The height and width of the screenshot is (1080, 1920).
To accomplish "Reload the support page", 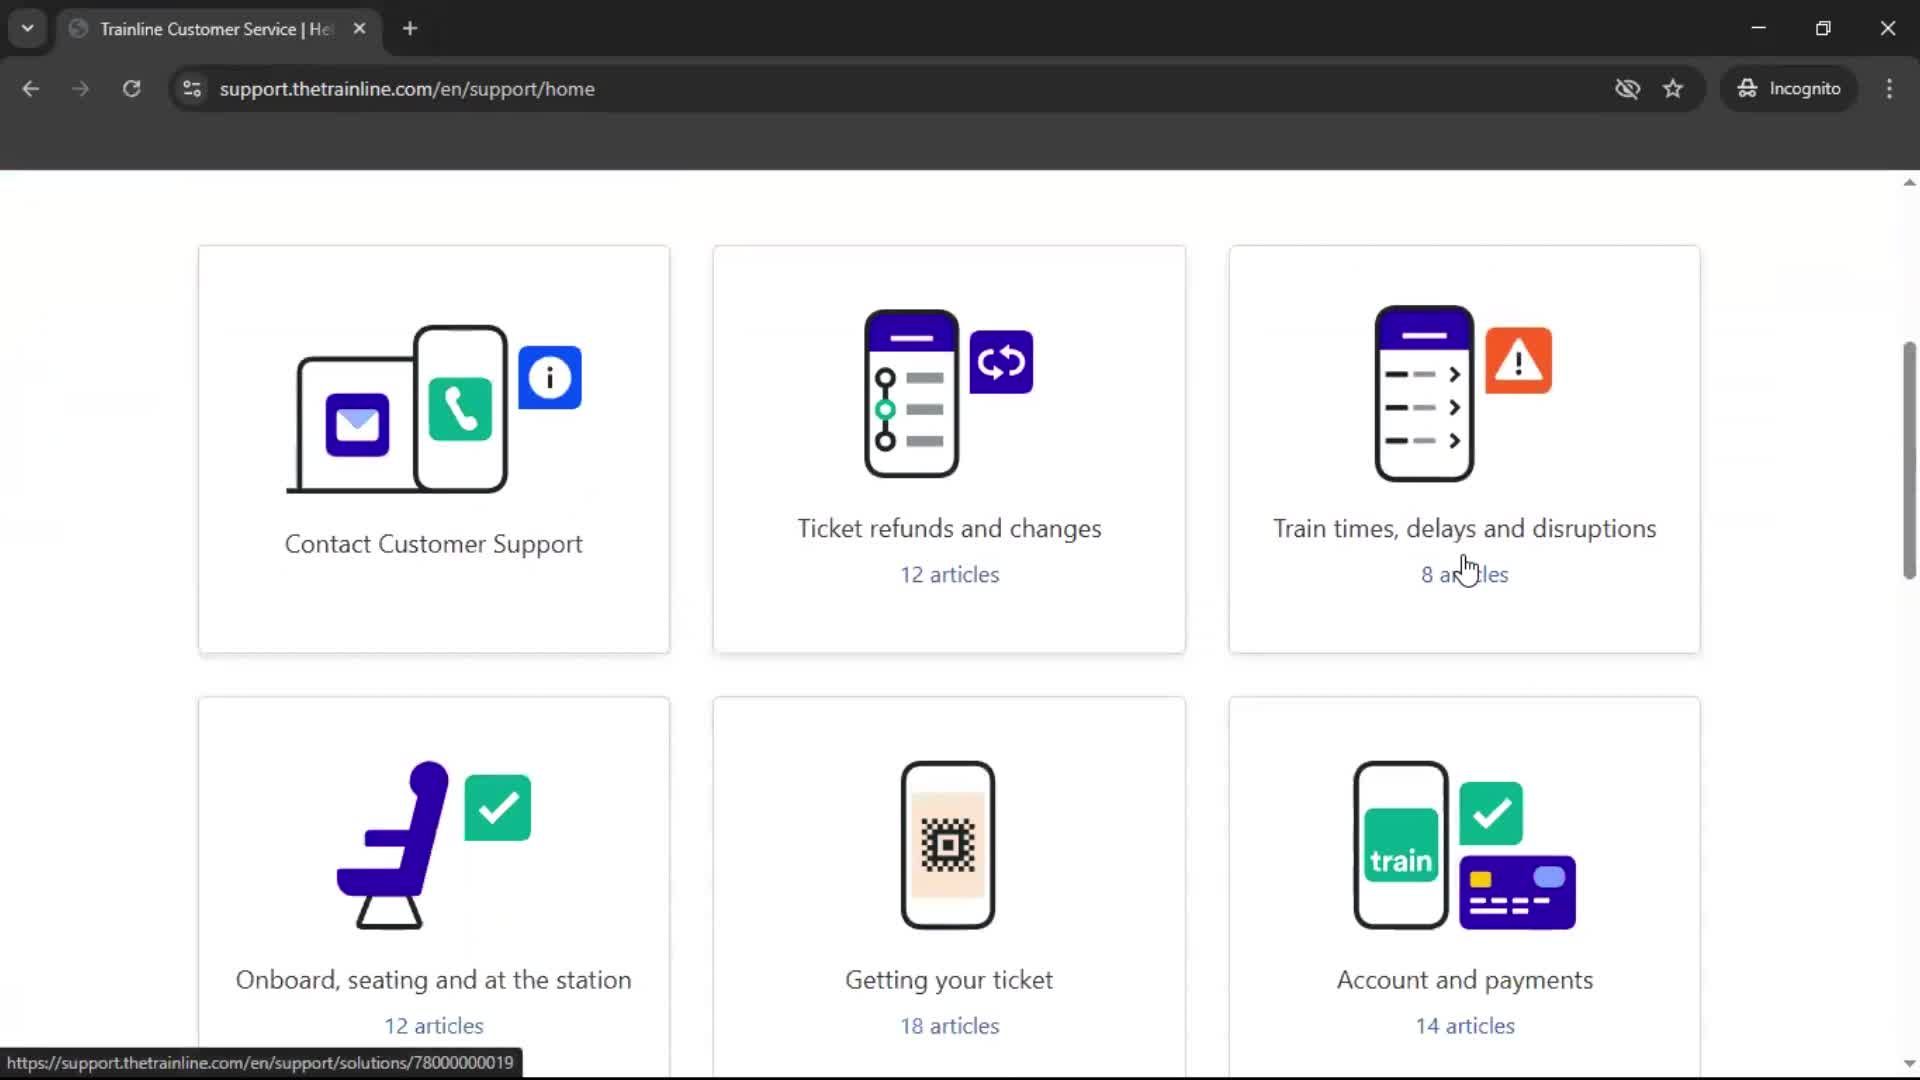I will point(131,88).
